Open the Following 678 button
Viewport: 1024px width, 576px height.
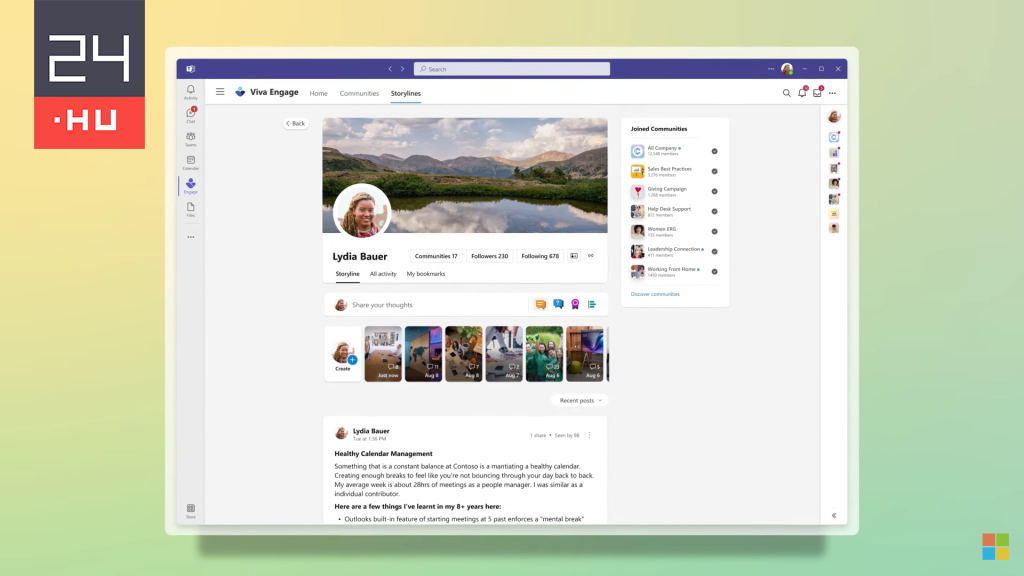pyautogui.click(x=540, y=256)
